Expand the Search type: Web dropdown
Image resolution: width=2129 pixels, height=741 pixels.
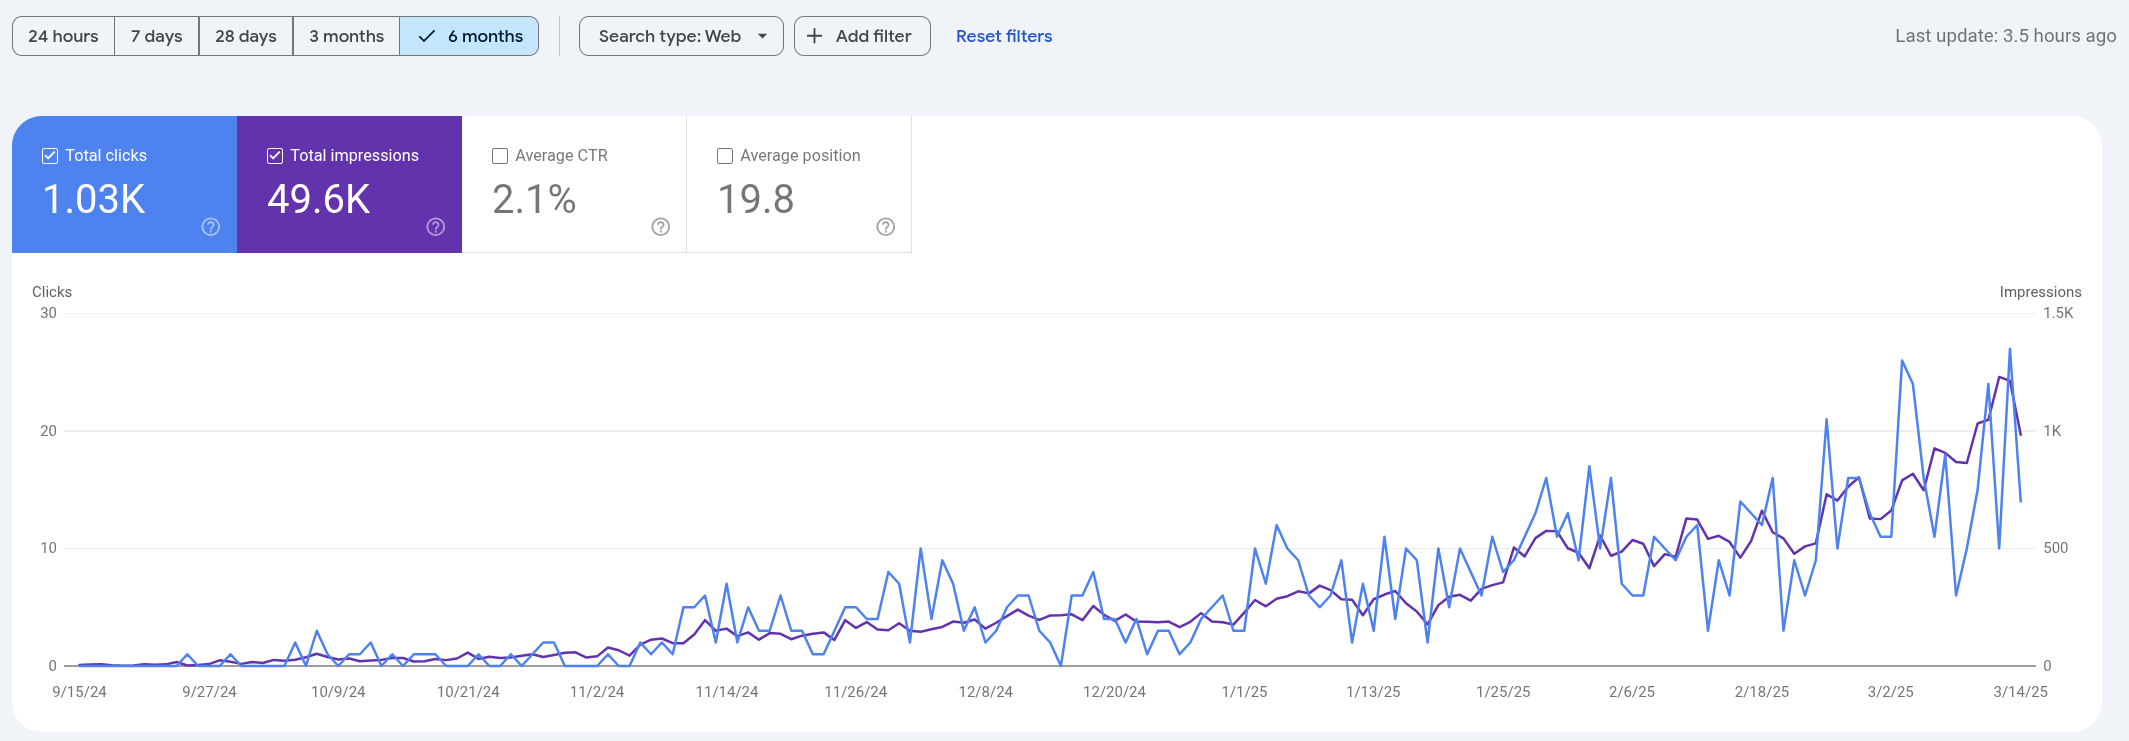[681, 36]
